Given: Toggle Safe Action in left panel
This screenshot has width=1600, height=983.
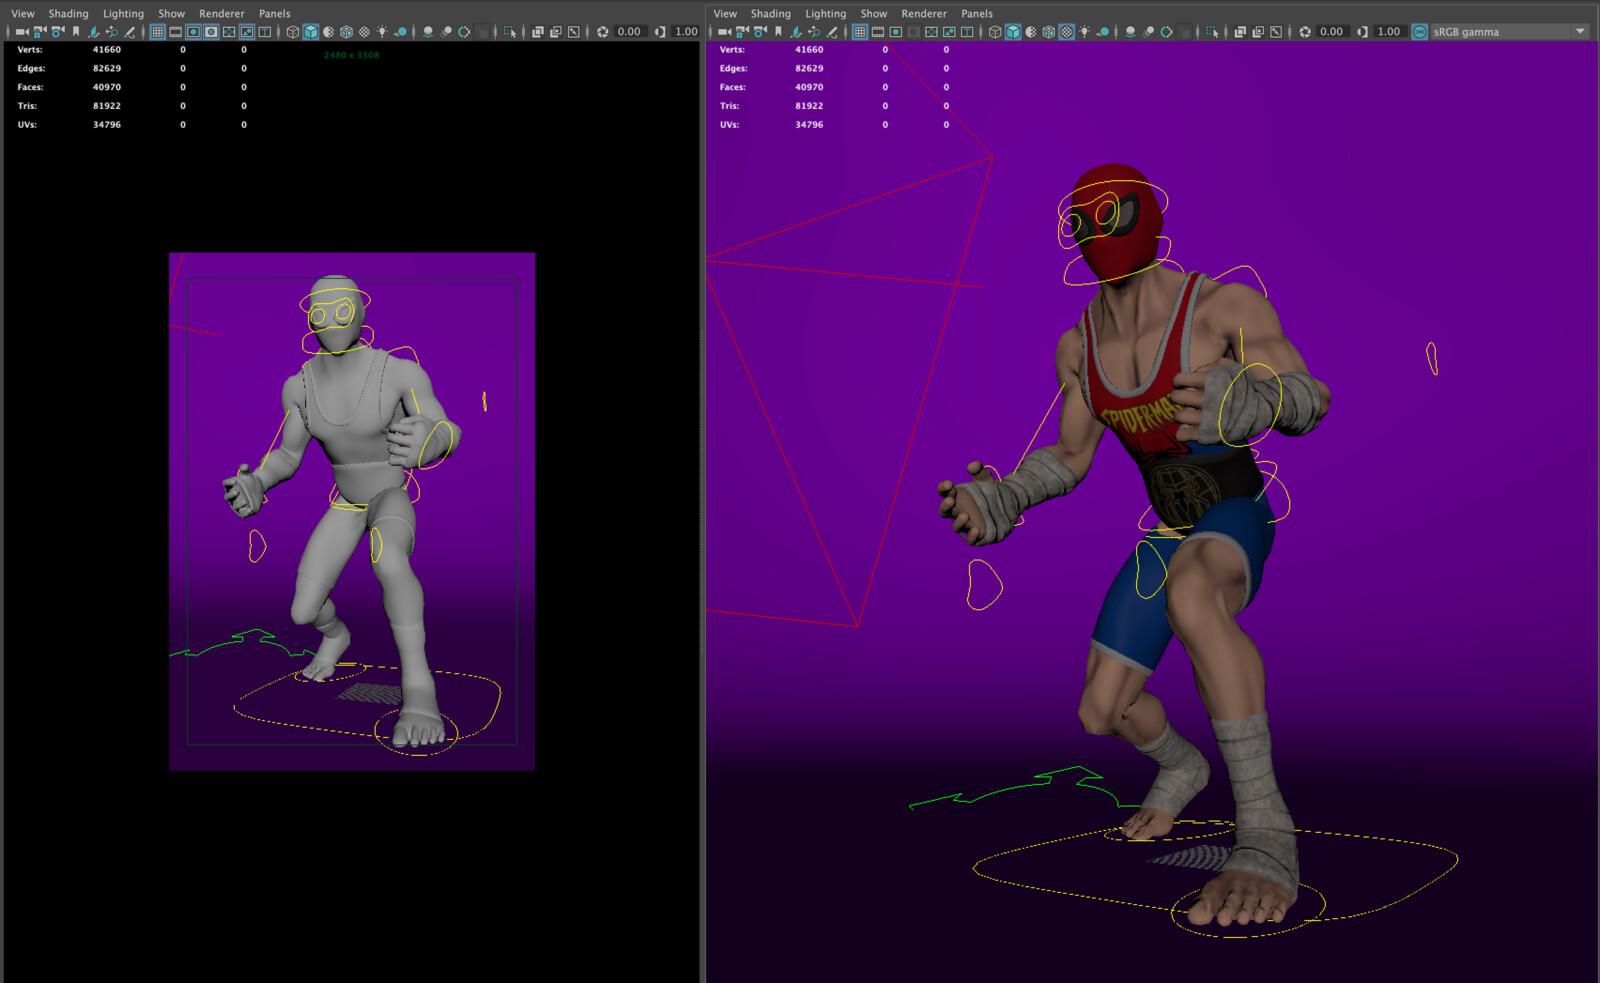Looking at the screenshot, I should click(x=246, y=32).
